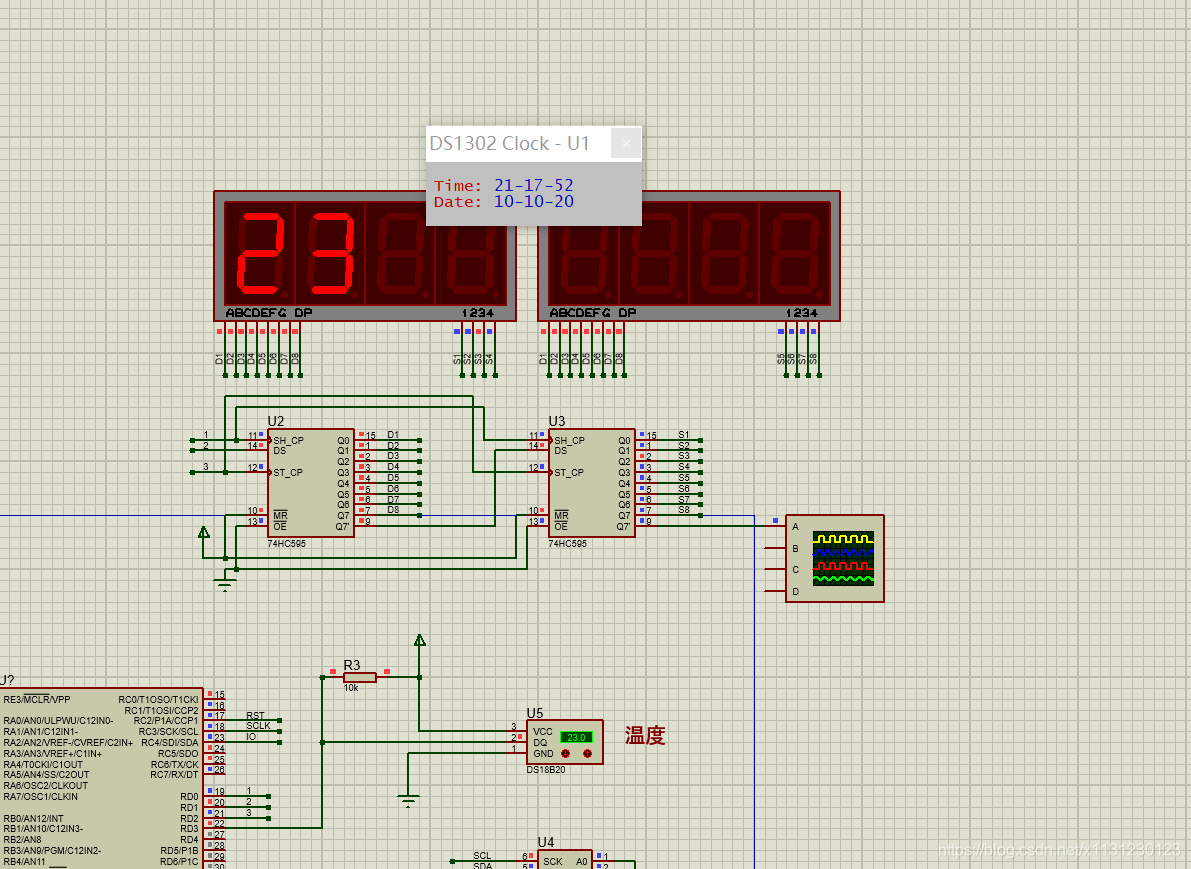Click the U2 reference label
The image size is (1191, 869).
[276, 422]
